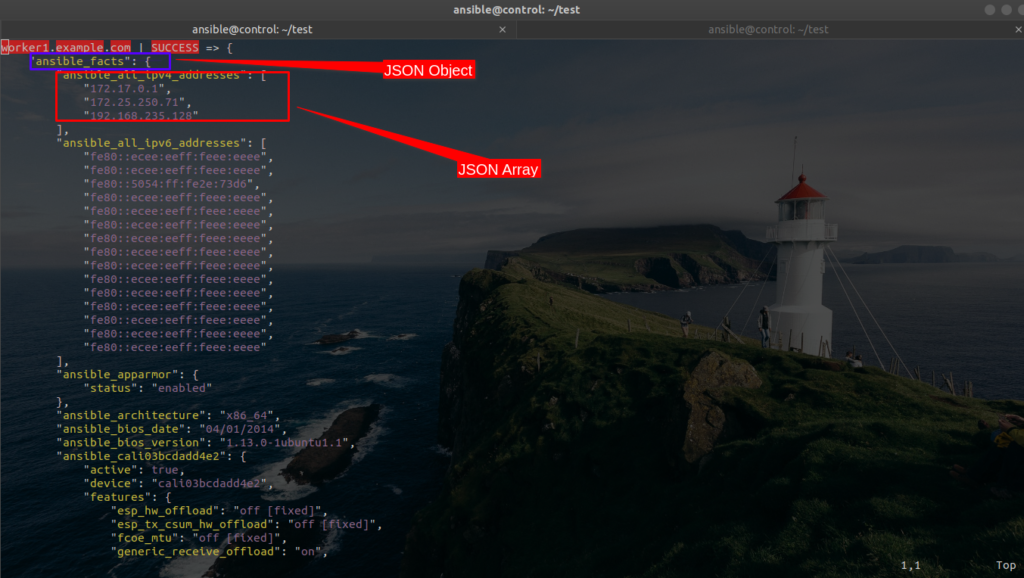The image size is (1024, 578).
Task: Click the "status": "enabled" line
Action: 148,388
